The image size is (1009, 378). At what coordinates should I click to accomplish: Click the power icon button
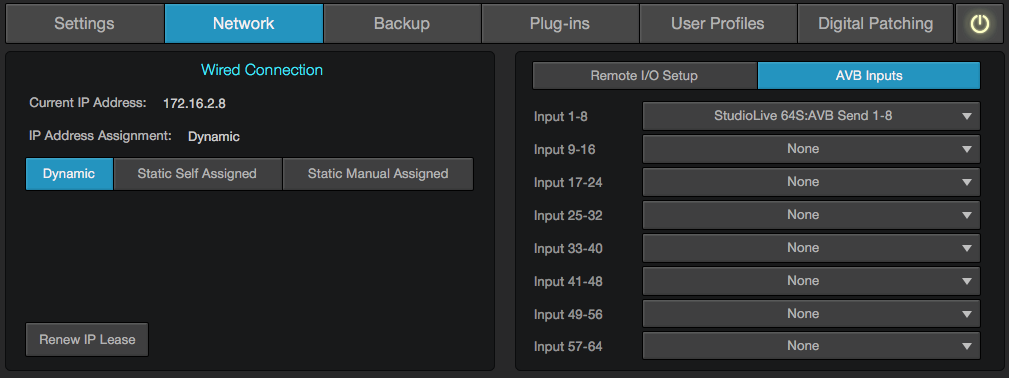[979, 24]
